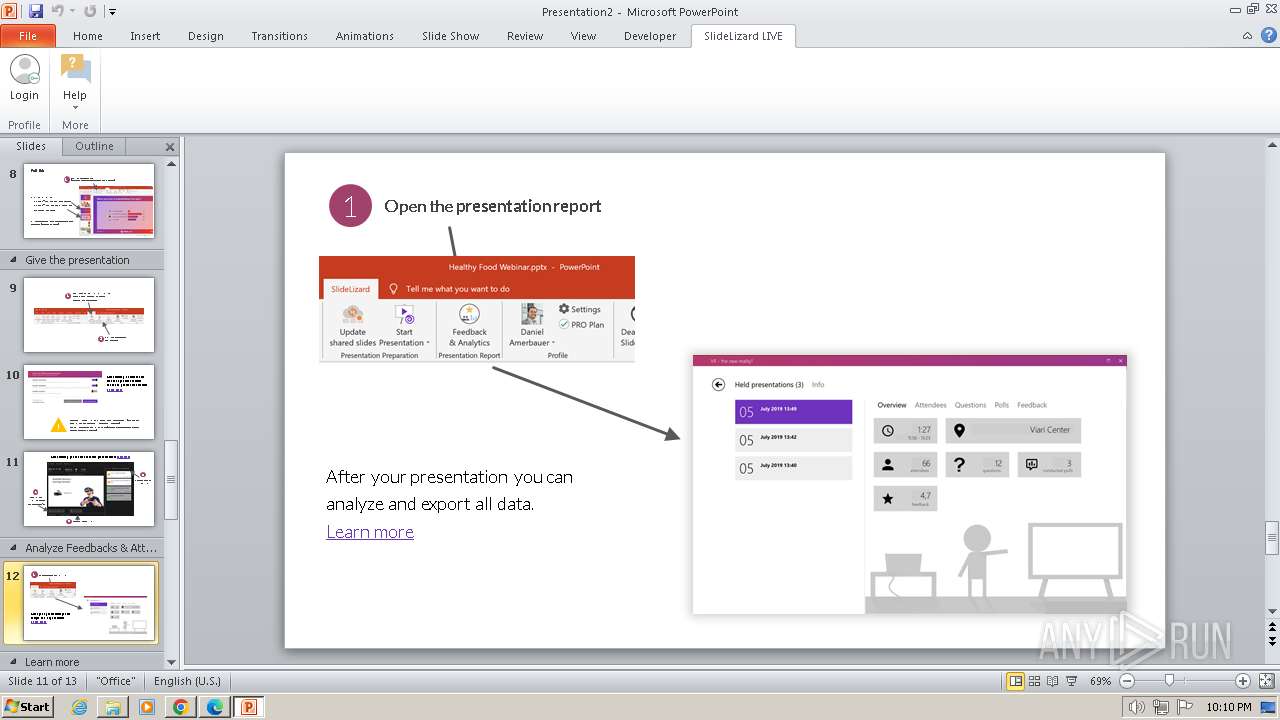
Task: Select slide 9 thumbnail
Action: coord(89,315)
